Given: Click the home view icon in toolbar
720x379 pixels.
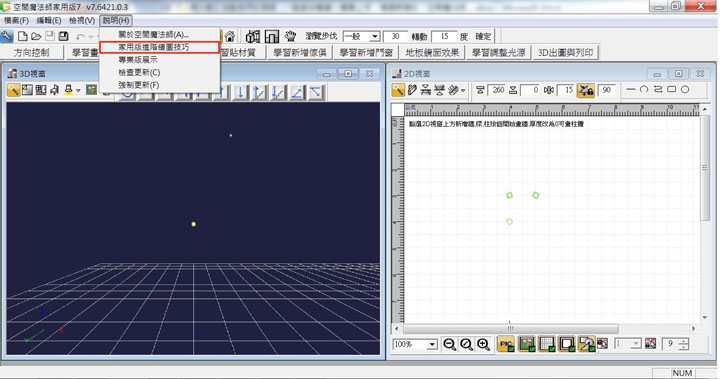Looking at the screenshot, I should point(230,36).
